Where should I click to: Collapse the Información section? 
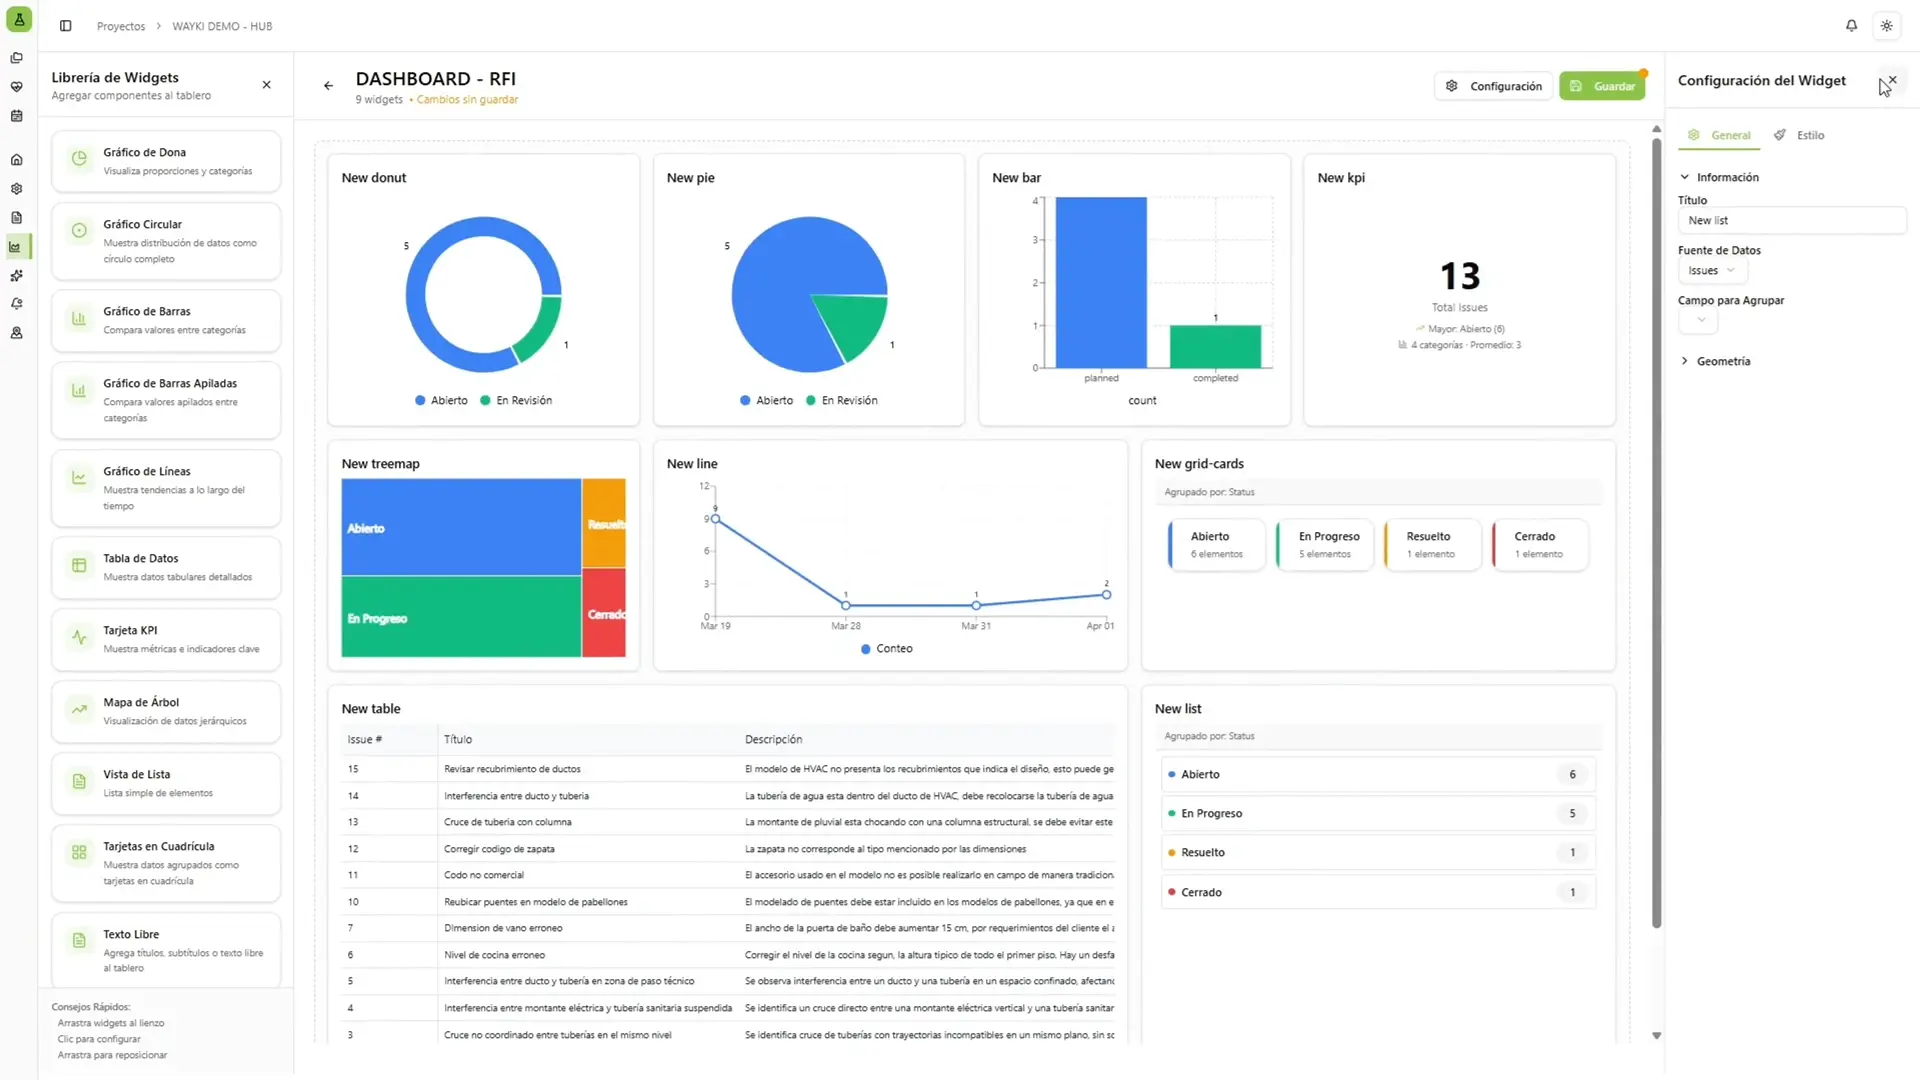(x=1719, y=177)
